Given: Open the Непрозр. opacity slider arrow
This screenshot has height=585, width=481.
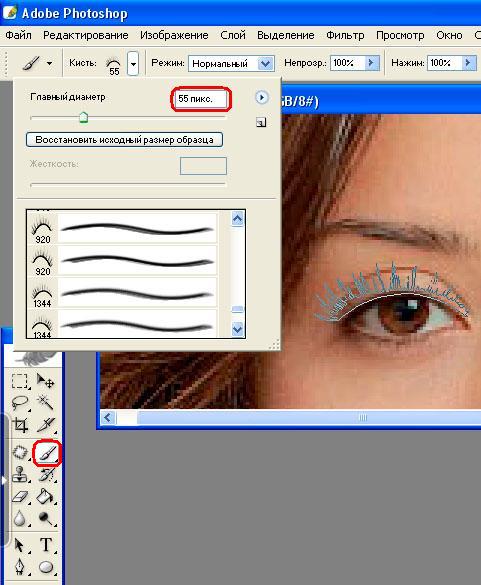Looking at the screenshot, I should pyautogui.click(x=372, y=63).
